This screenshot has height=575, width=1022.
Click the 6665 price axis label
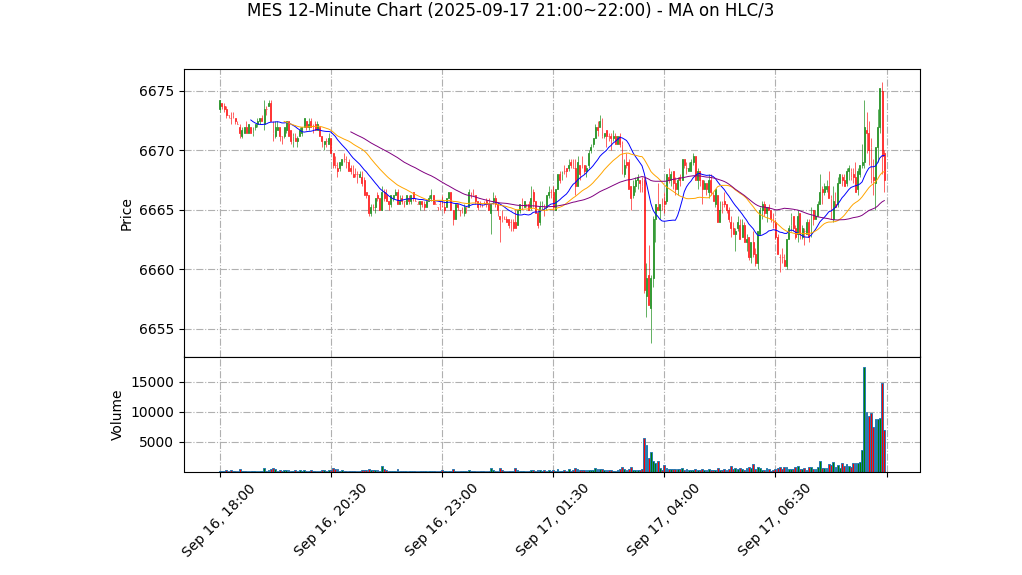click(x=157, y=211)
